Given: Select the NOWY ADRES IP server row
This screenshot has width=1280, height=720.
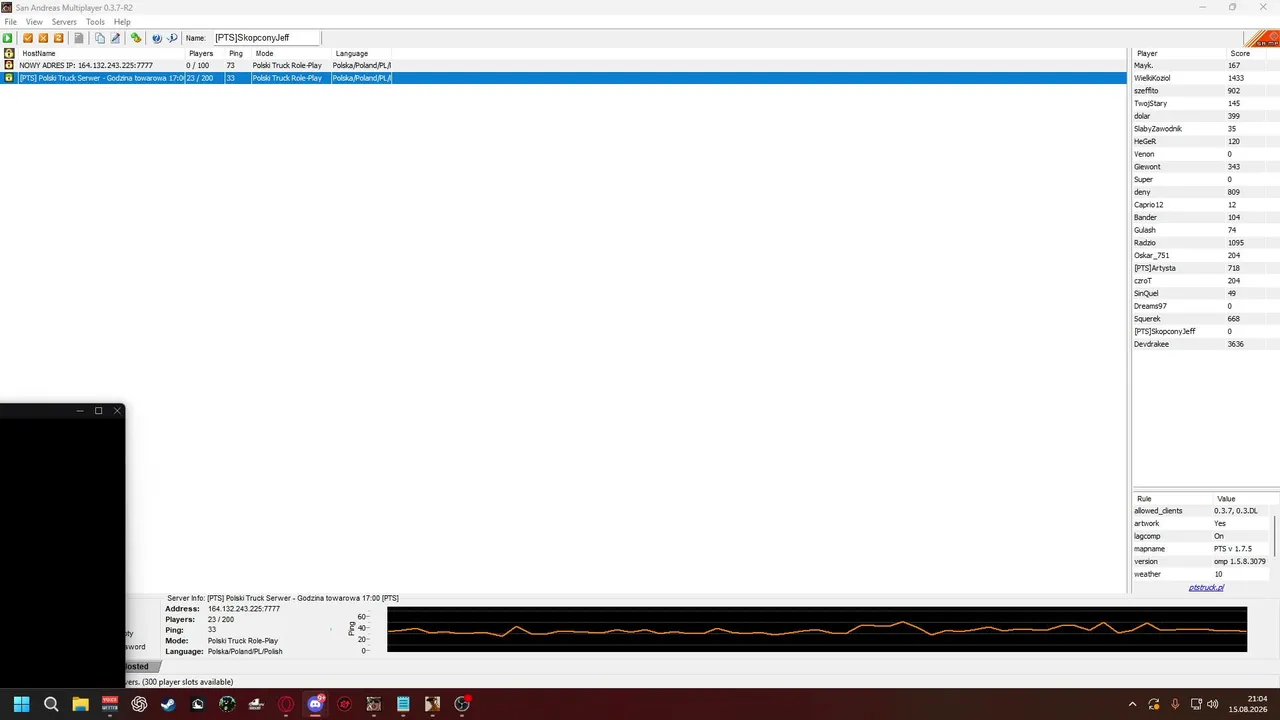Looking at the screenshot, I should coord(563,65).
